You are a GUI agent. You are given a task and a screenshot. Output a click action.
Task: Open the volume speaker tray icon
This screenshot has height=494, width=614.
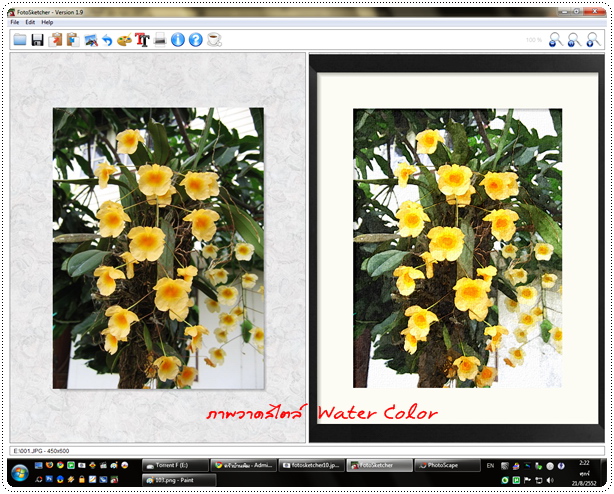point(550,480)
